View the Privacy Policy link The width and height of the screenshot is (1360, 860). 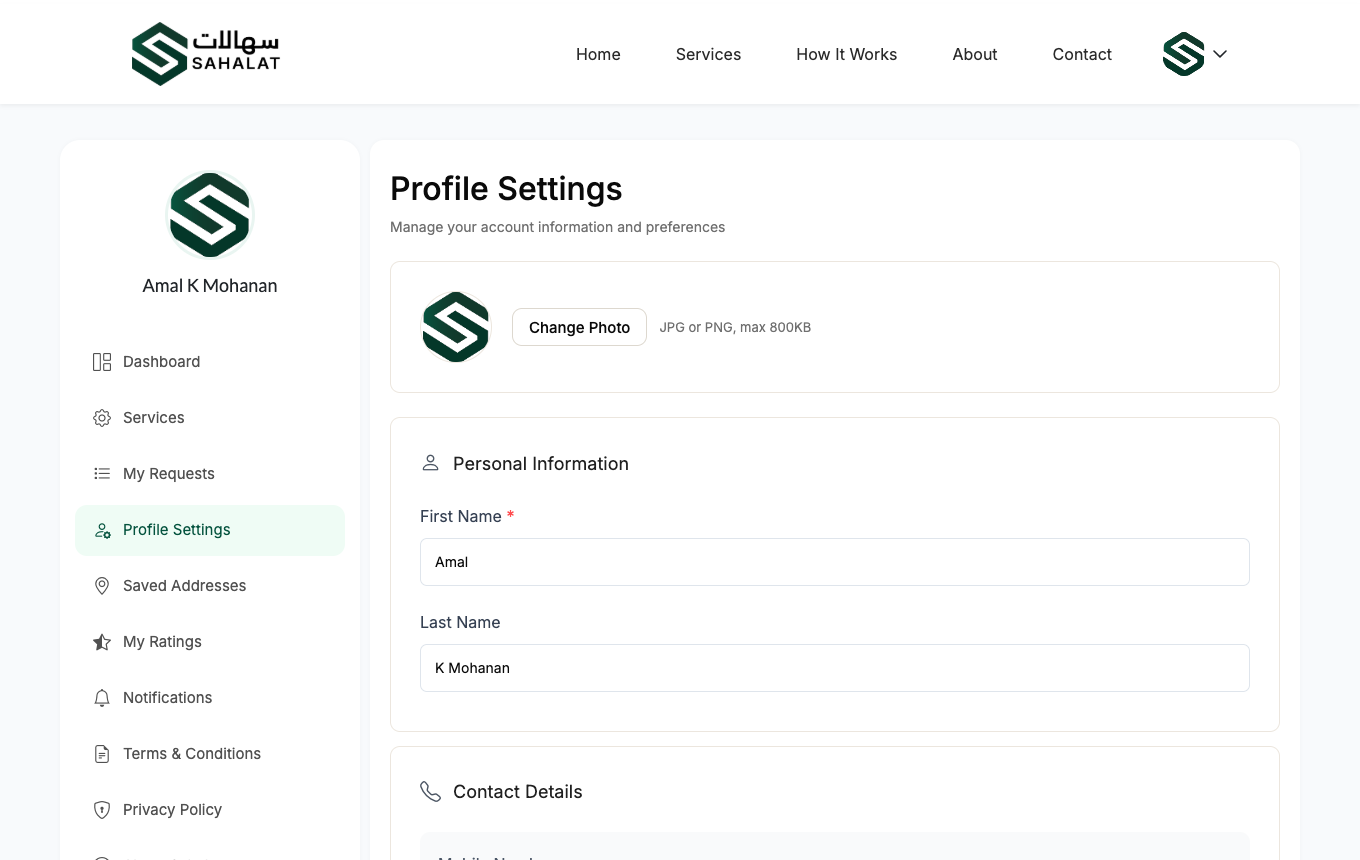(x=210, y=810)
